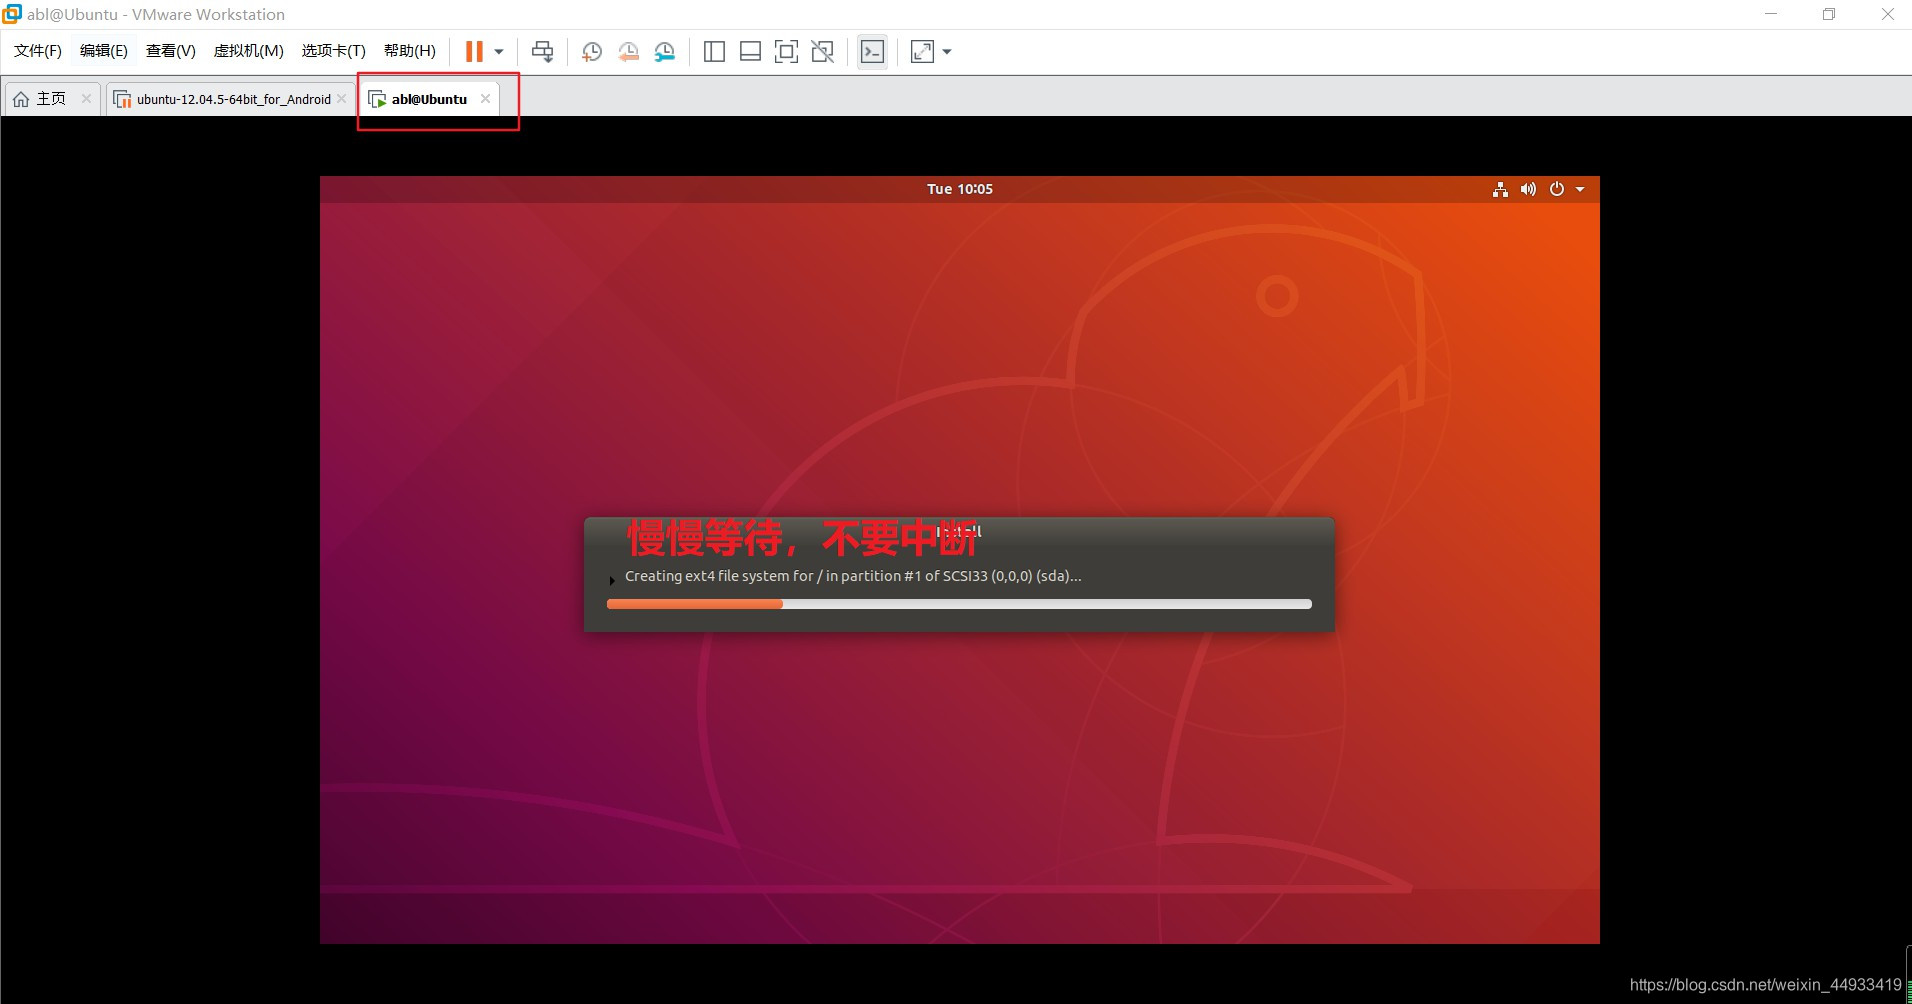Click the Ubuntu power icon
This screenshot has height=1004, width=1912.
click(1557, 189)
